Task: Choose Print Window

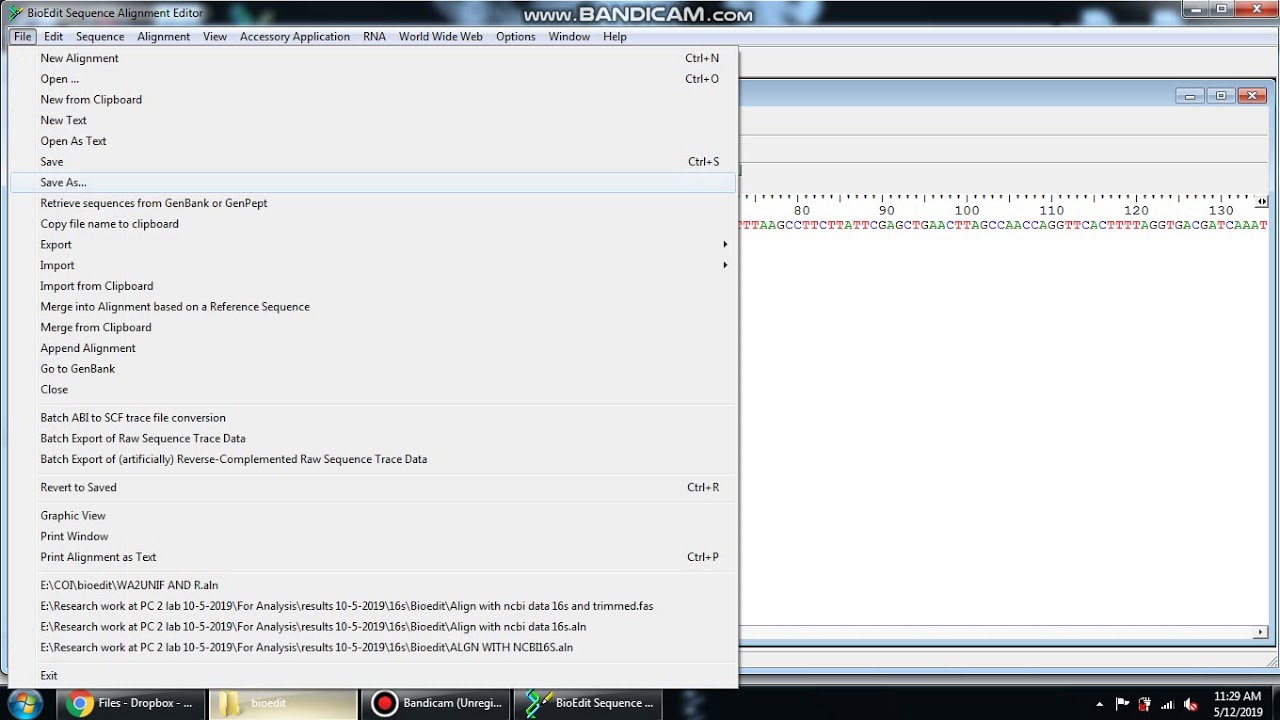Action: [x=373, y=537]
